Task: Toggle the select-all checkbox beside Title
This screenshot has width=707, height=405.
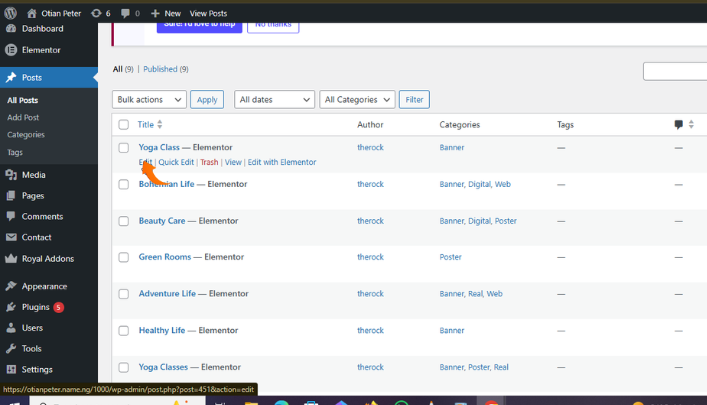Action: (124, 125)
